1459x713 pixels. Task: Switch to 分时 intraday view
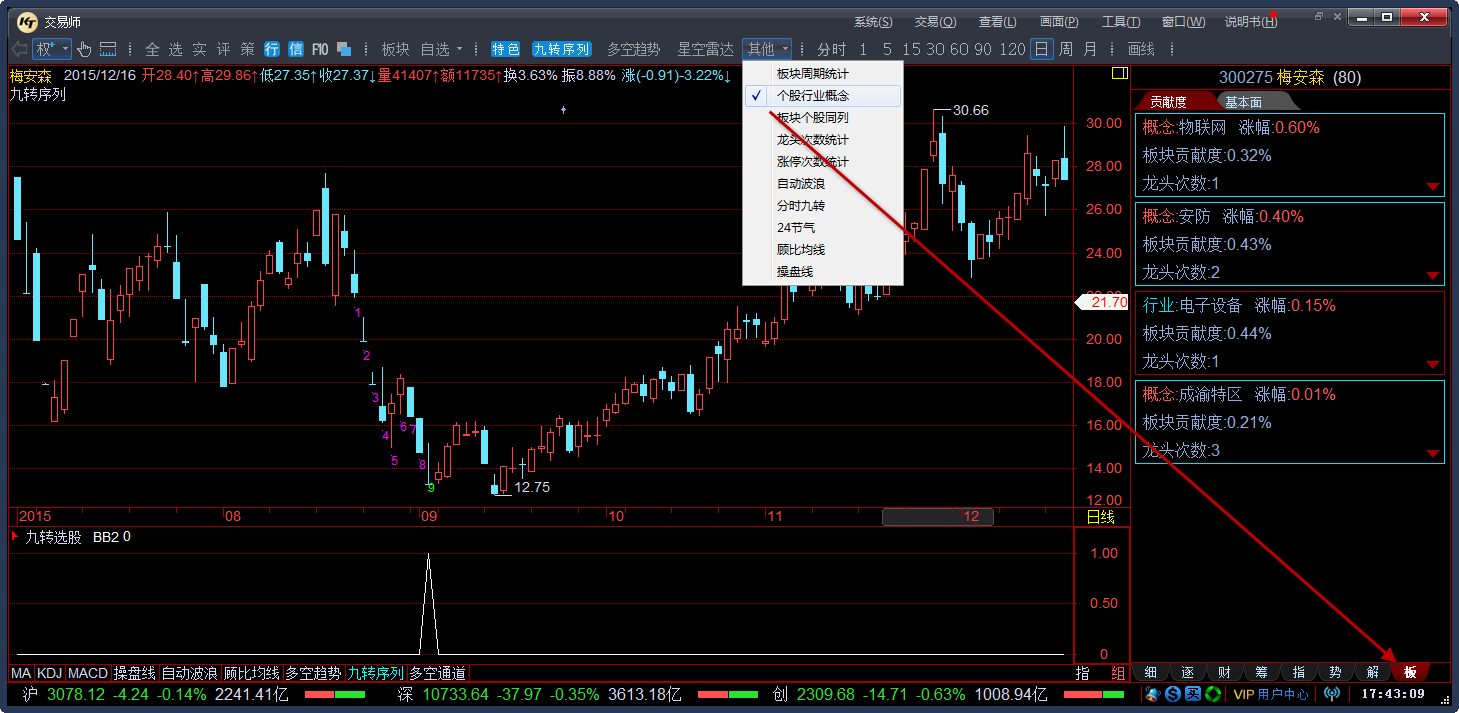point(832,49)
